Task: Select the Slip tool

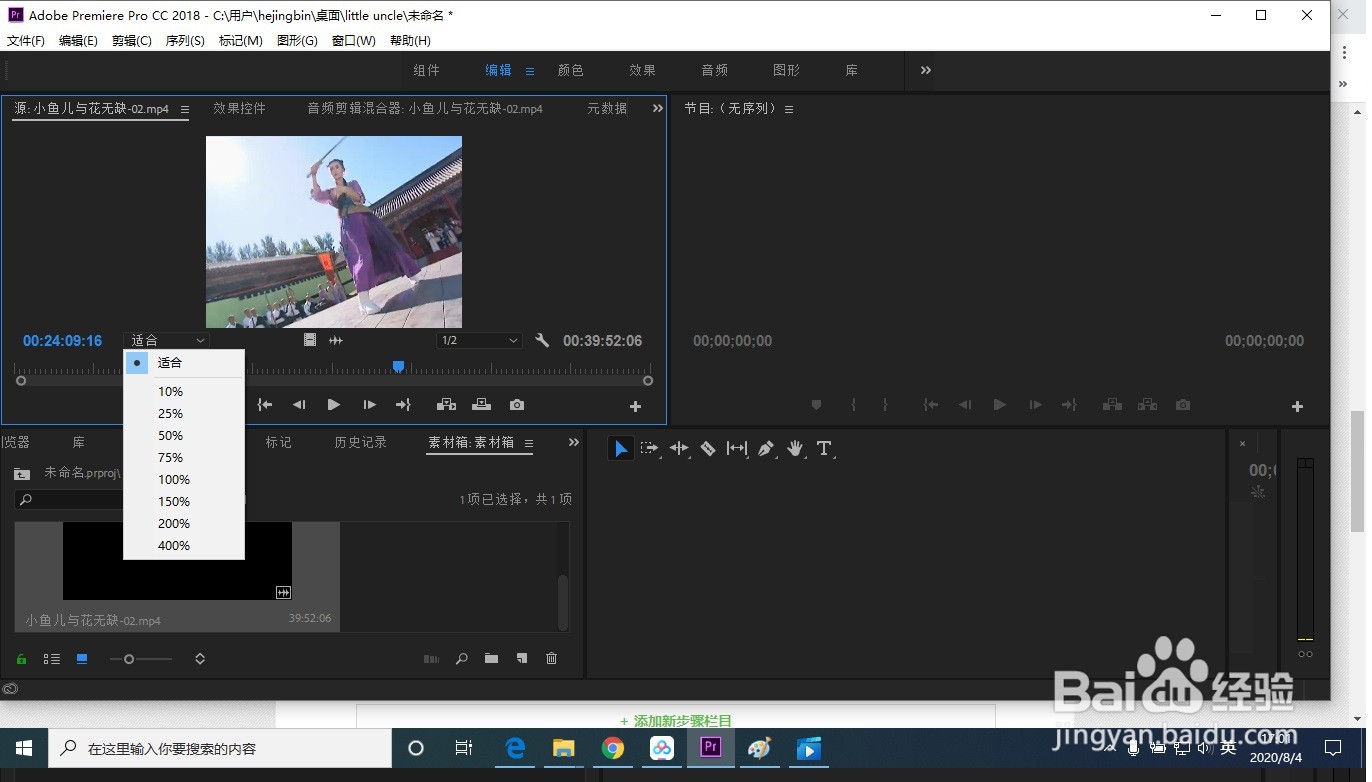Action: coord(737,449)
